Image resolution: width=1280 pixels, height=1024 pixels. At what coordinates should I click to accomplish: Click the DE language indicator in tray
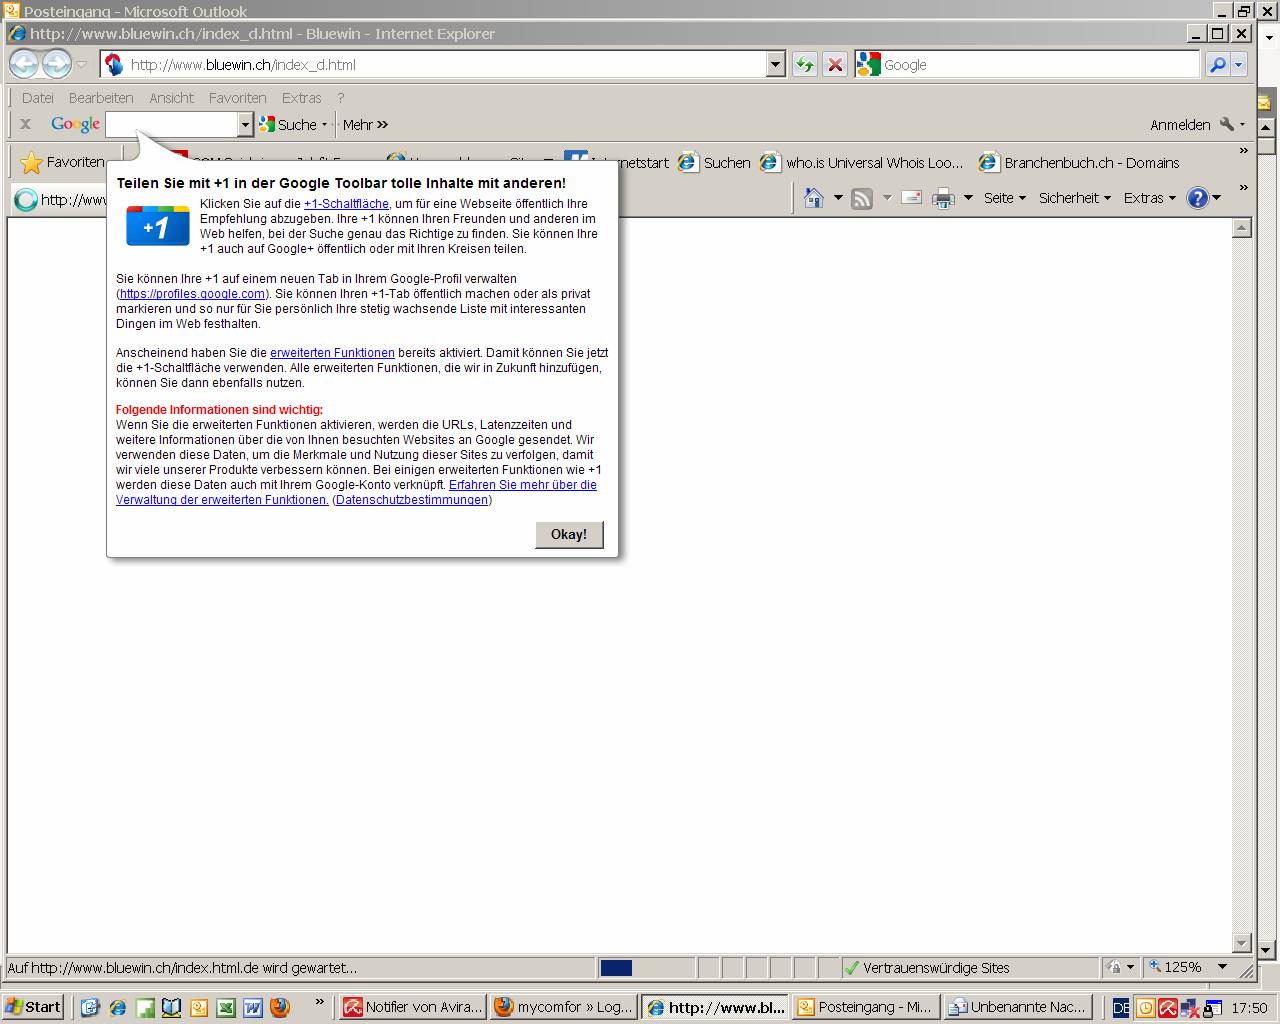pos(1121,1008)
